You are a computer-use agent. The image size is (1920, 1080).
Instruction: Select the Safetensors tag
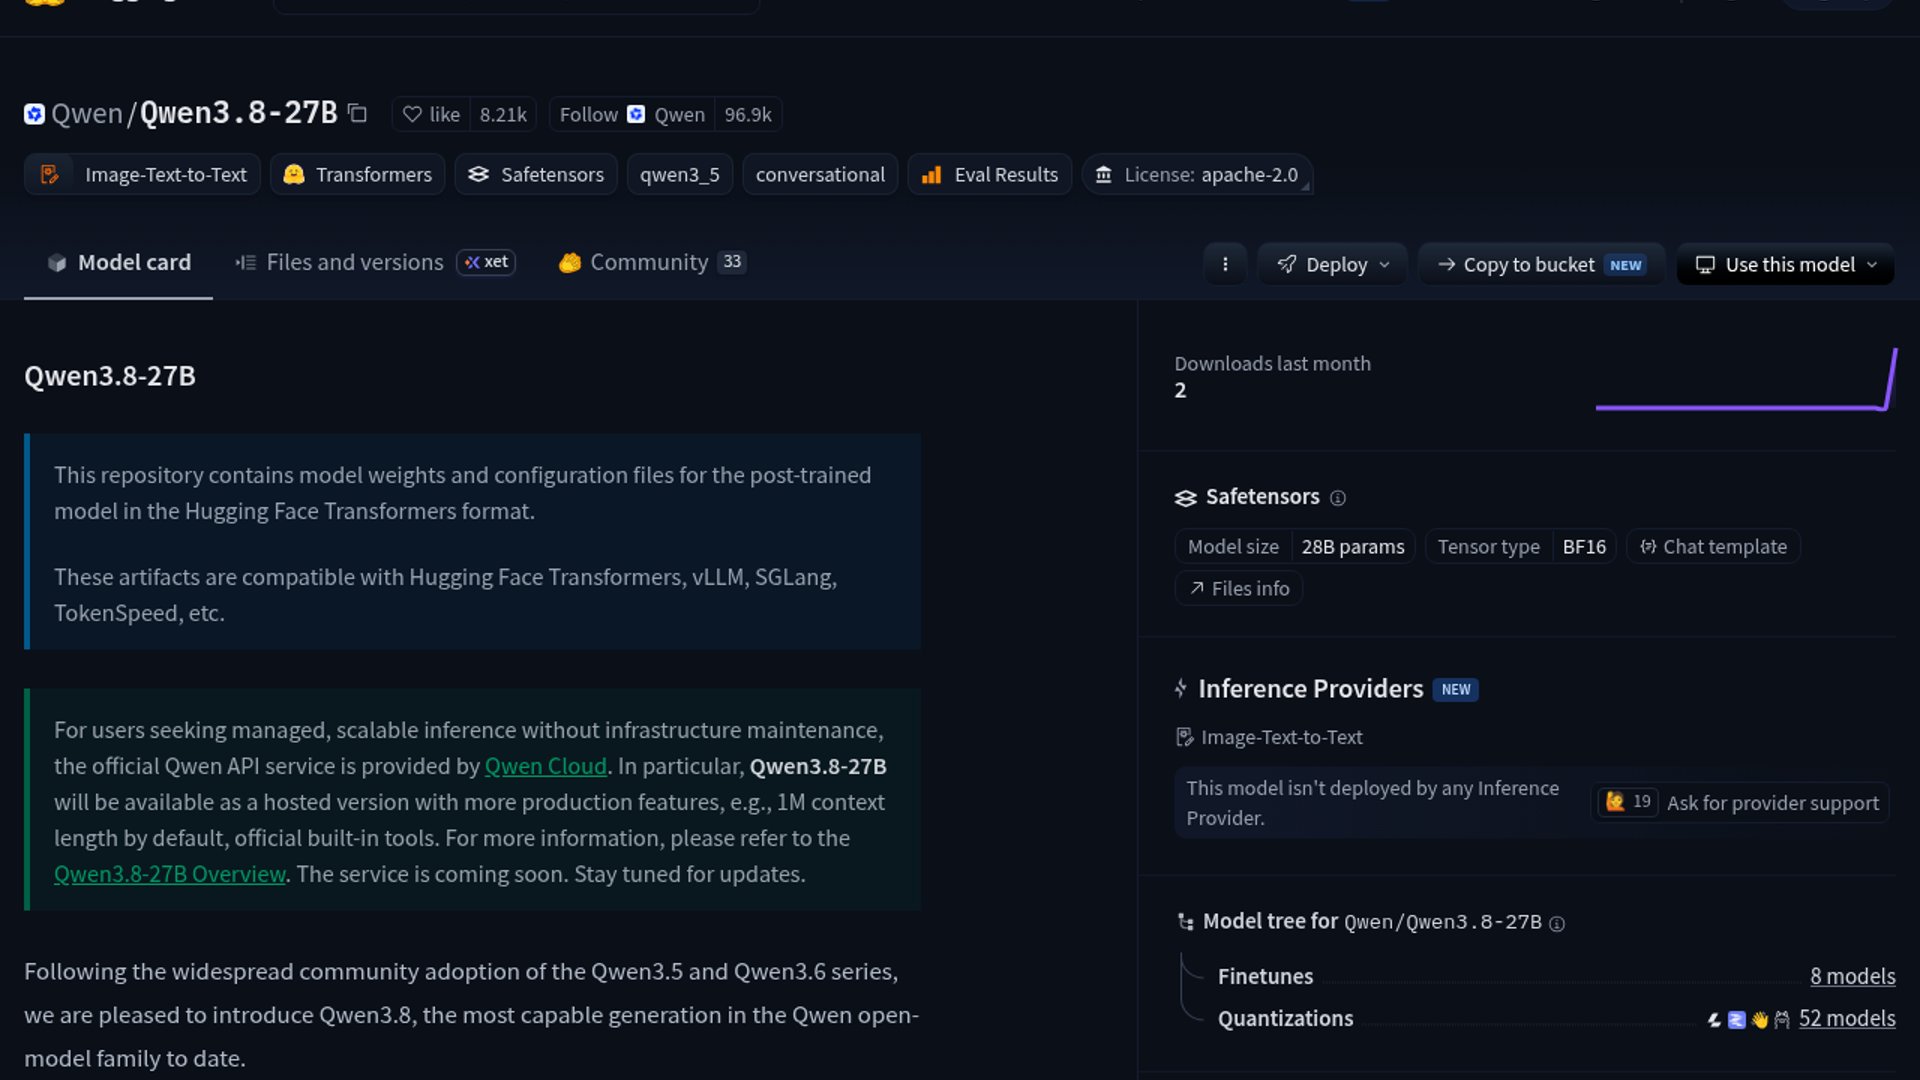tap(536, 175)
